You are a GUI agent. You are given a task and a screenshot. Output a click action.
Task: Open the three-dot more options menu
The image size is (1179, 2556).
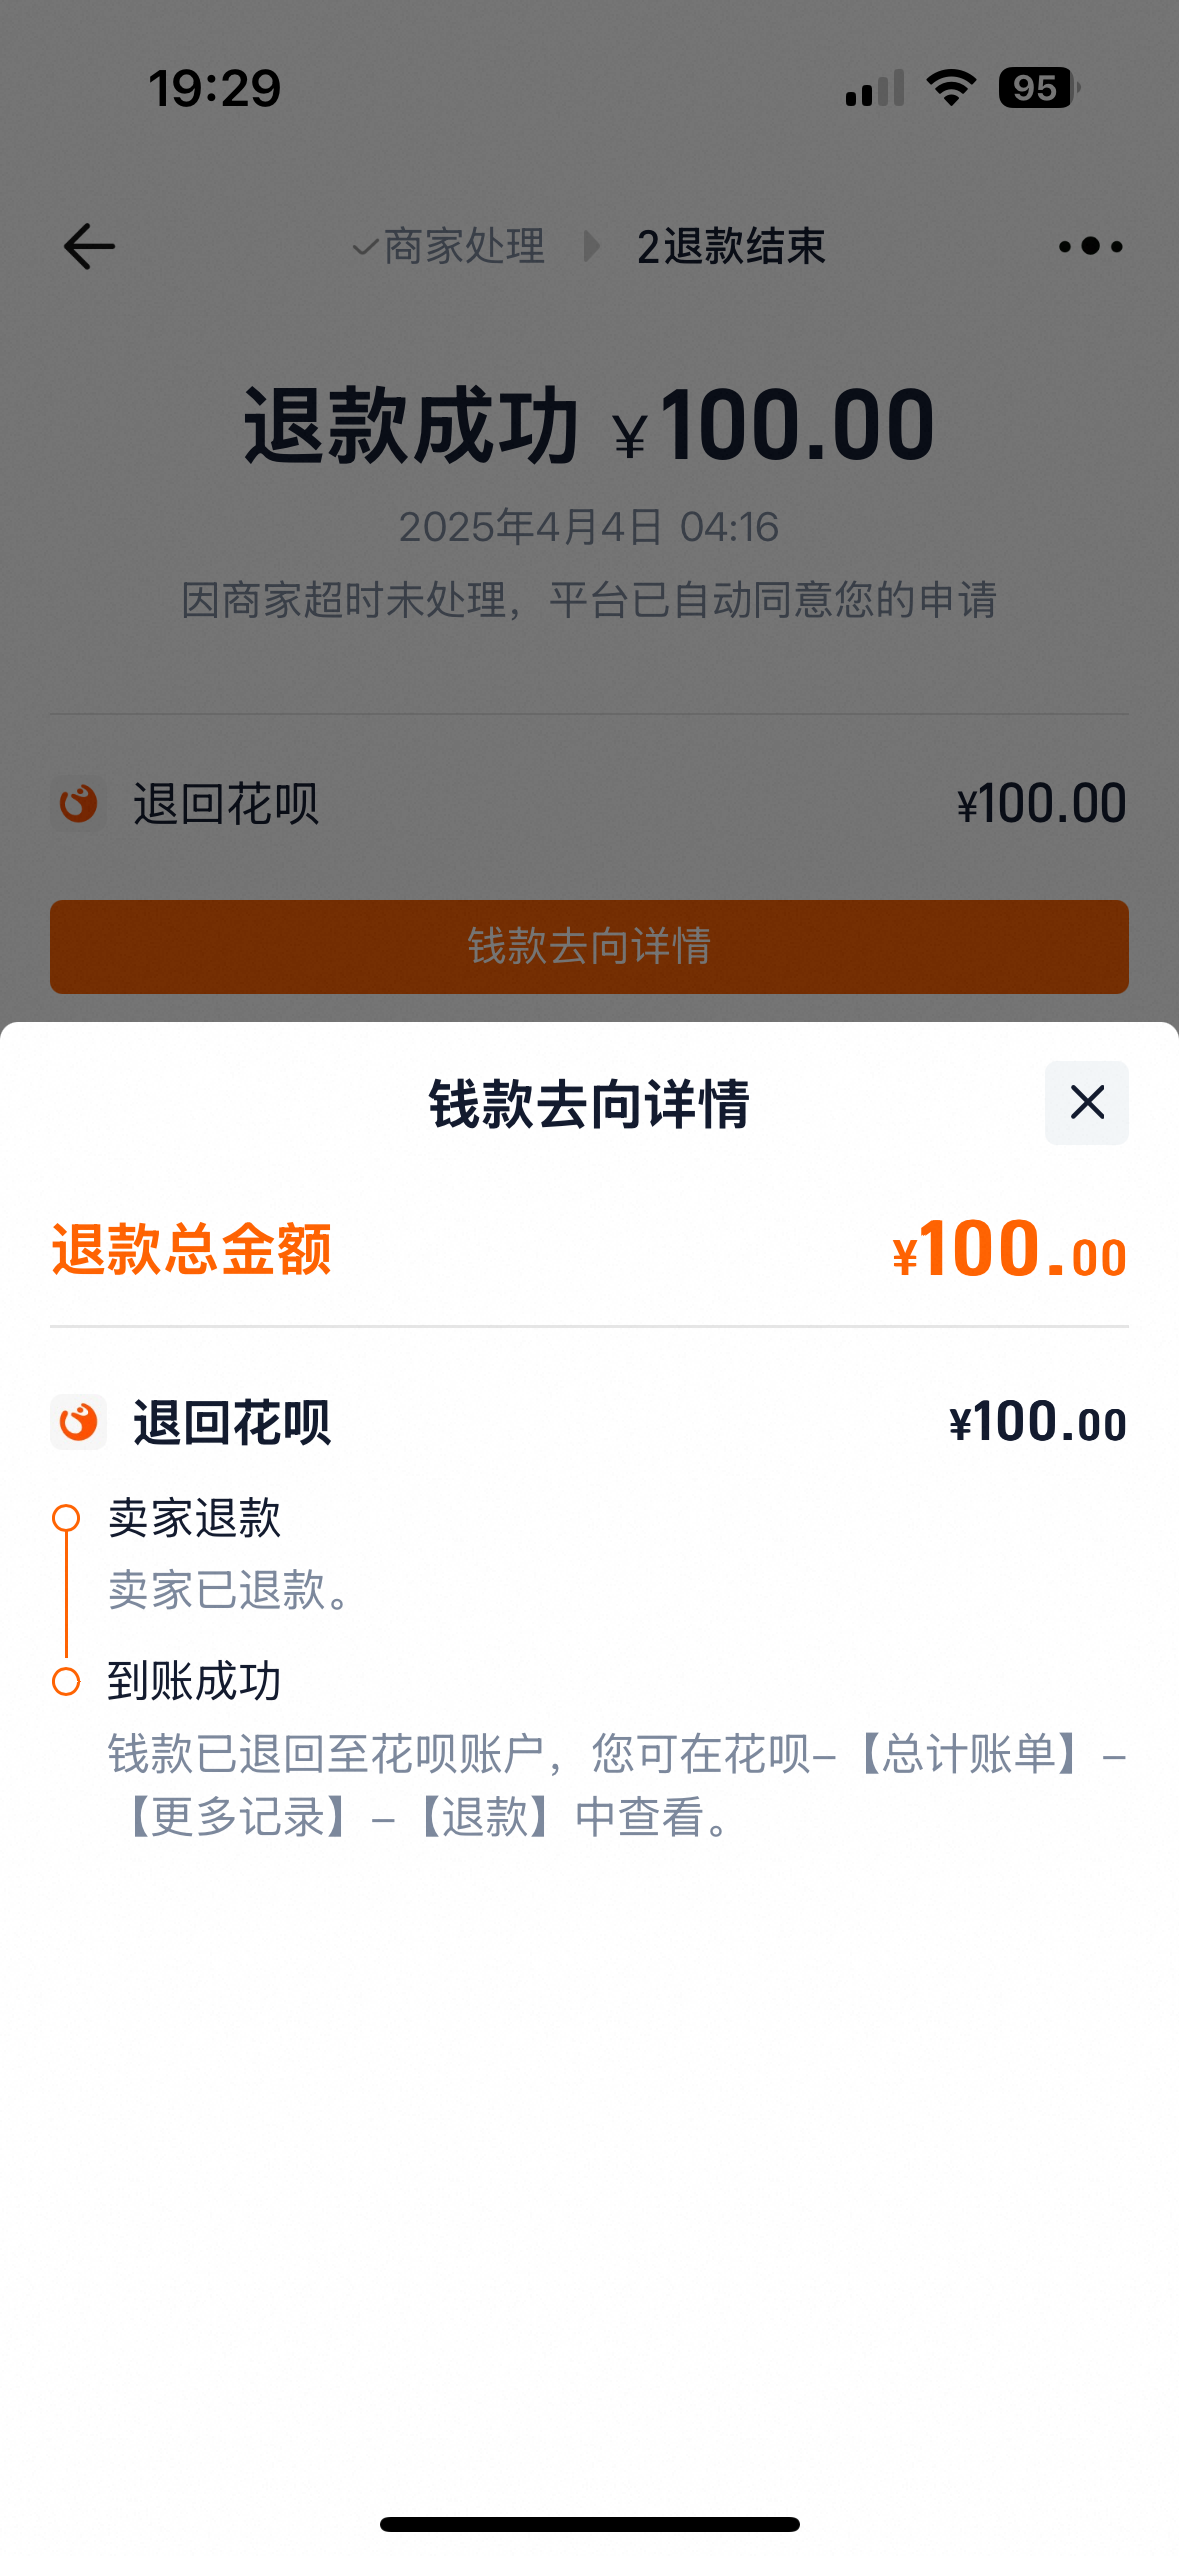click(x=1090, y=246)
